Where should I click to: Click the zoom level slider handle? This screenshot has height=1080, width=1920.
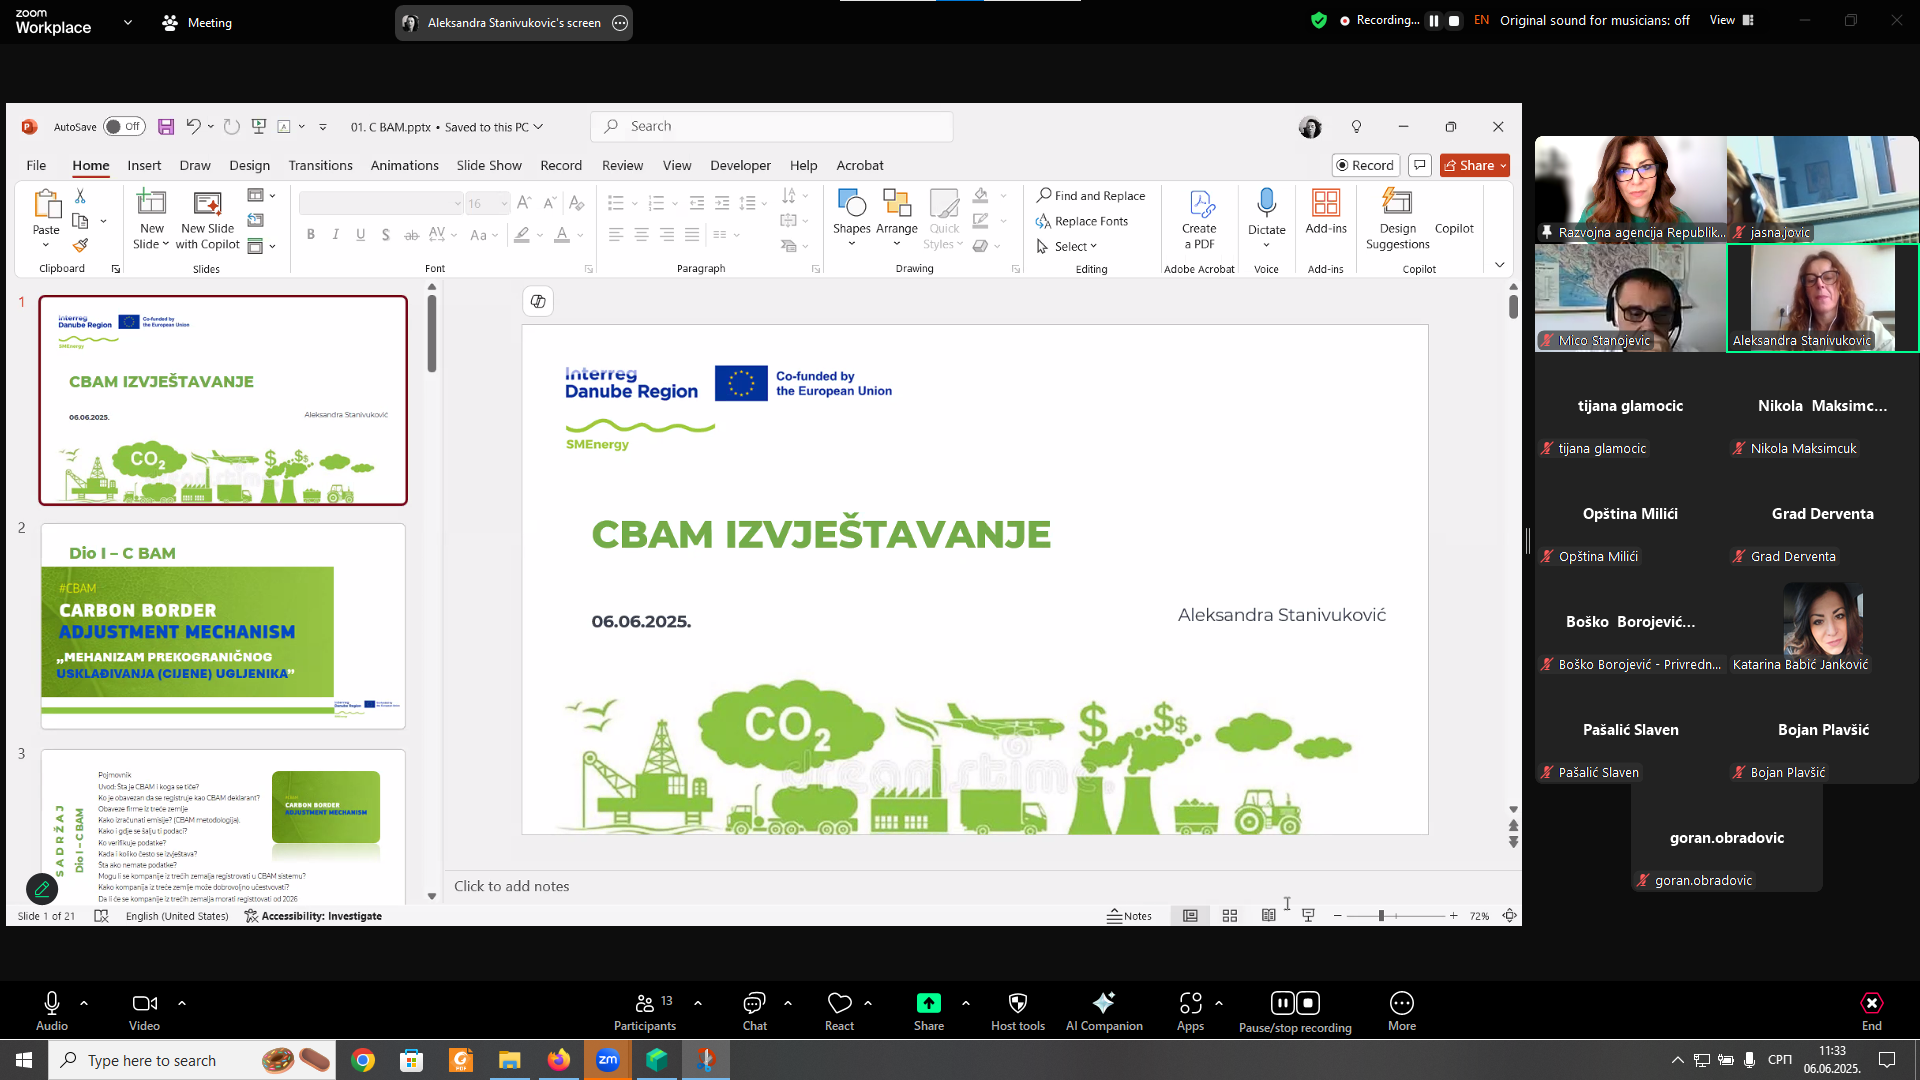click(x=1381, y=916)
